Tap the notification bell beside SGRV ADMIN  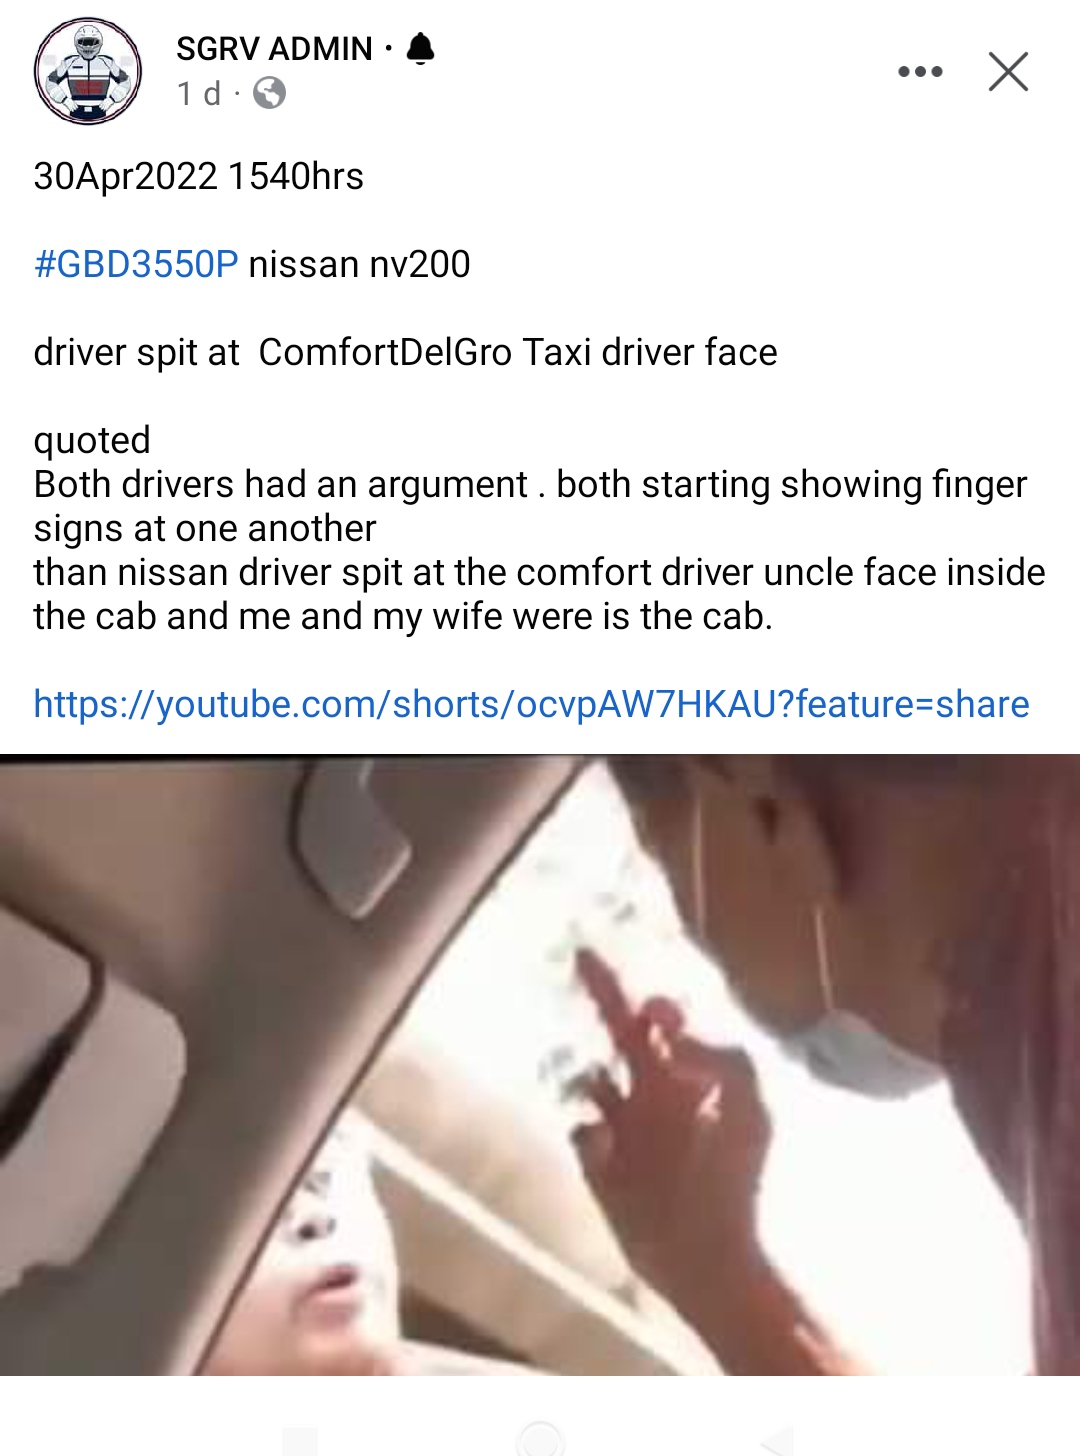pyautogui.click(x=421, y=48)
